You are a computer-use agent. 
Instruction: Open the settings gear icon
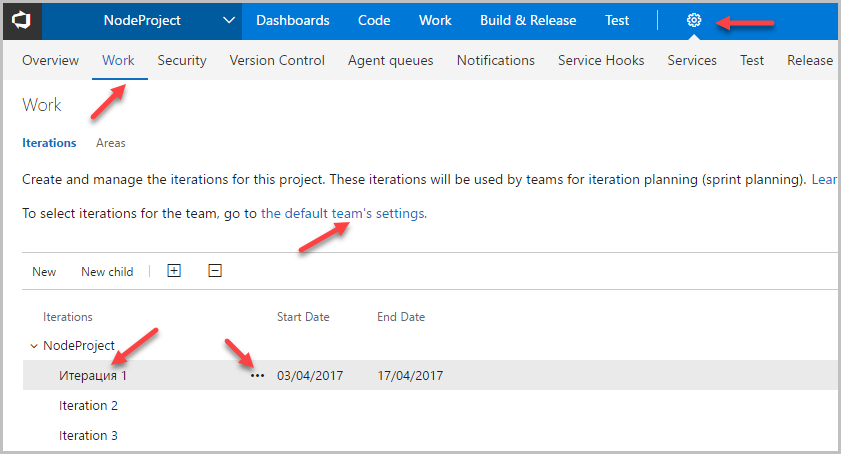point(694,20)
